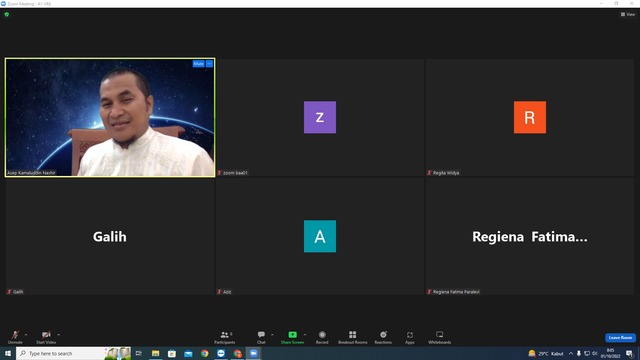This screenshot has width=640, height=360.
Task: Open the Participants panel
Action: 224,337
